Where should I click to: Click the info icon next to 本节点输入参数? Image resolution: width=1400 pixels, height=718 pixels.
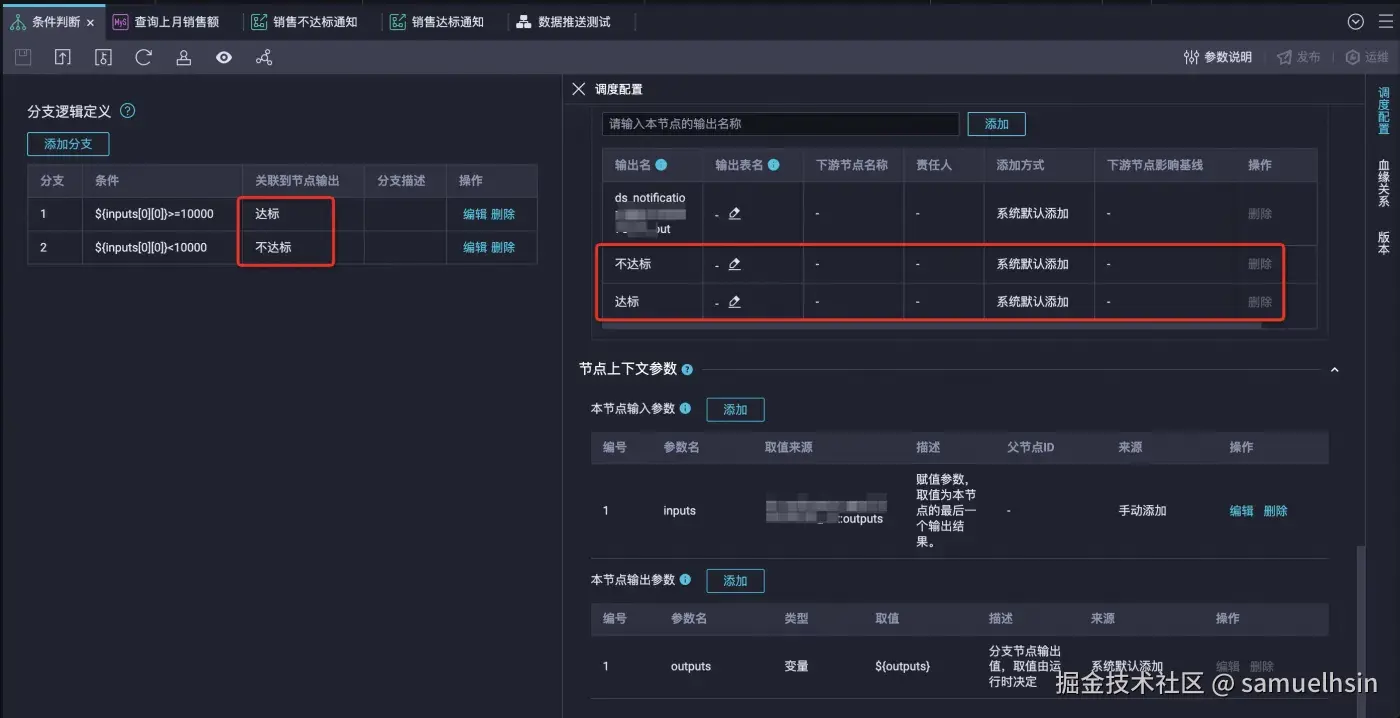685,409
